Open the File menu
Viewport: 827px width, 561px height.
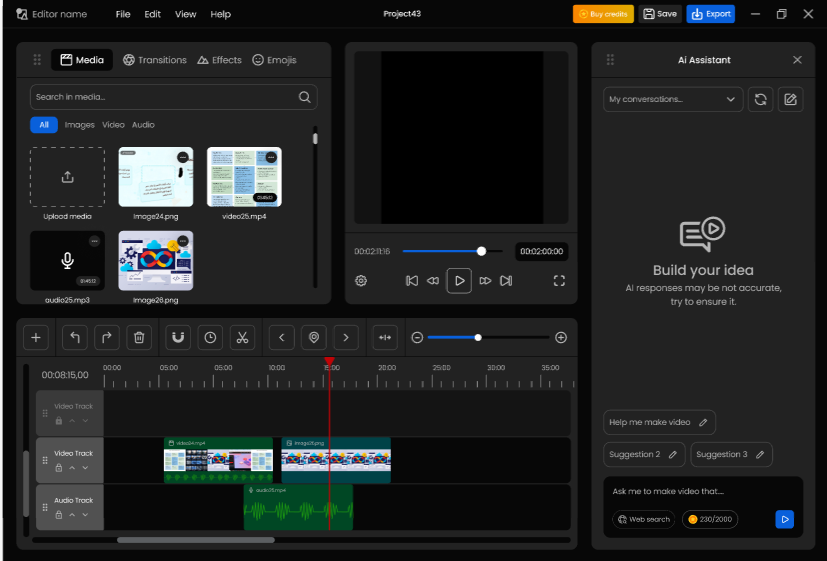(x=123, y=14)
